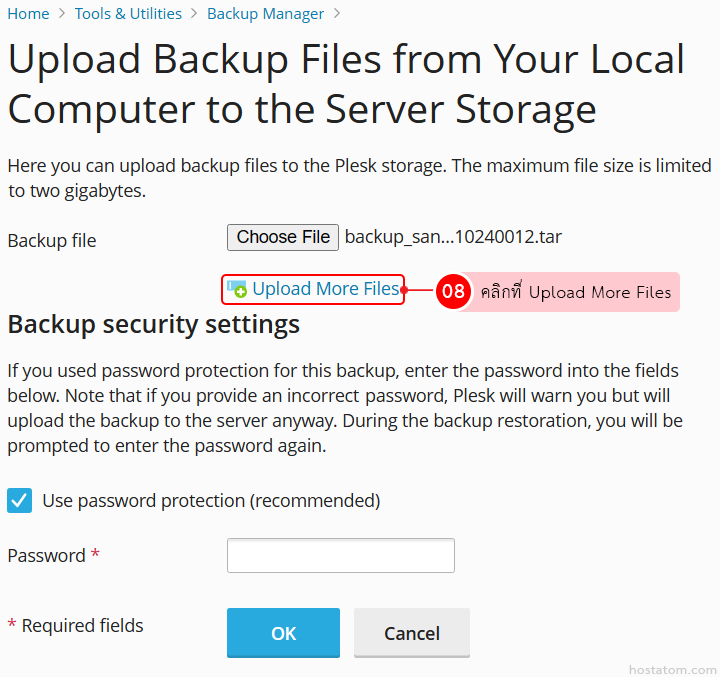The width and height of the screenshot is (720, 677).
Task: Return to Backup Manager page
Action: click(265, 14)
